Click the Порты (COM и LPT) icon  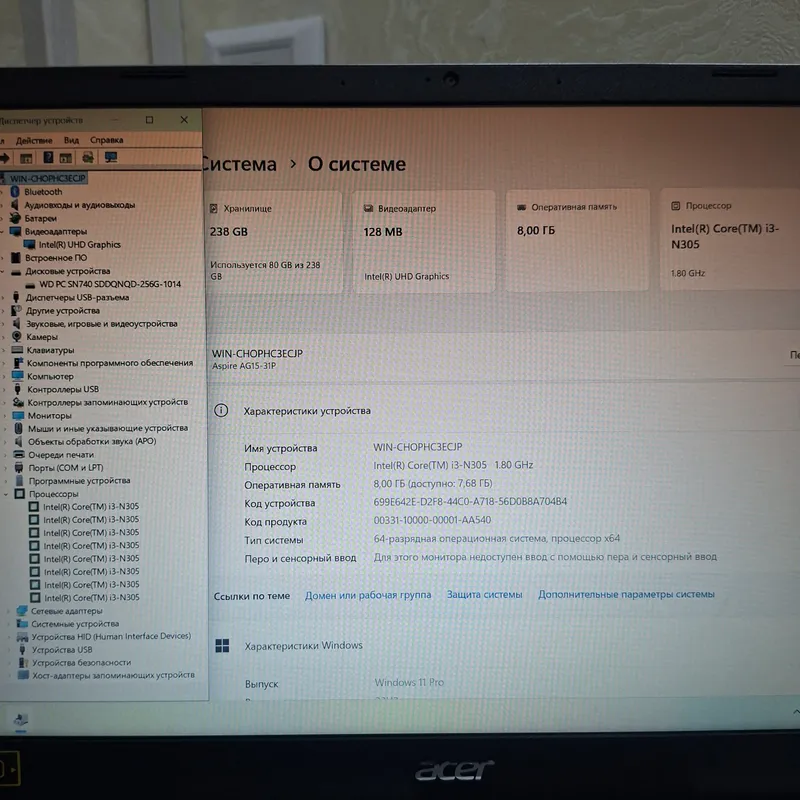(x=19, y=467)
